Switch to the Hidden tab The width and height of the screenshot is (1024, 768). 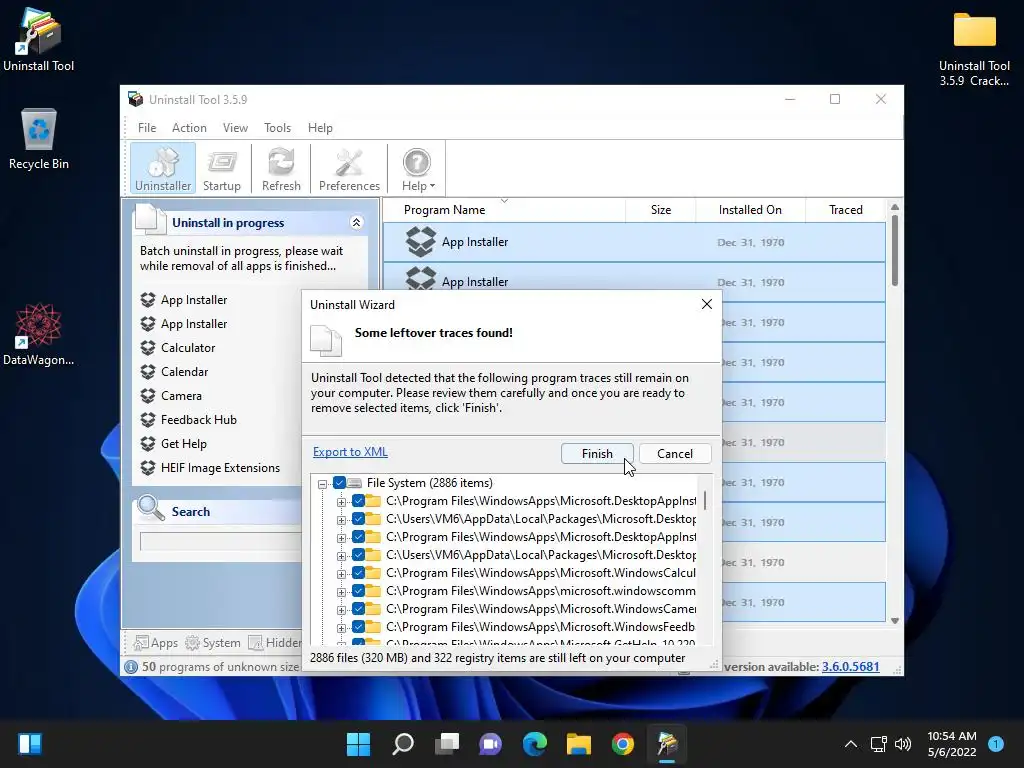click(275, 643)
